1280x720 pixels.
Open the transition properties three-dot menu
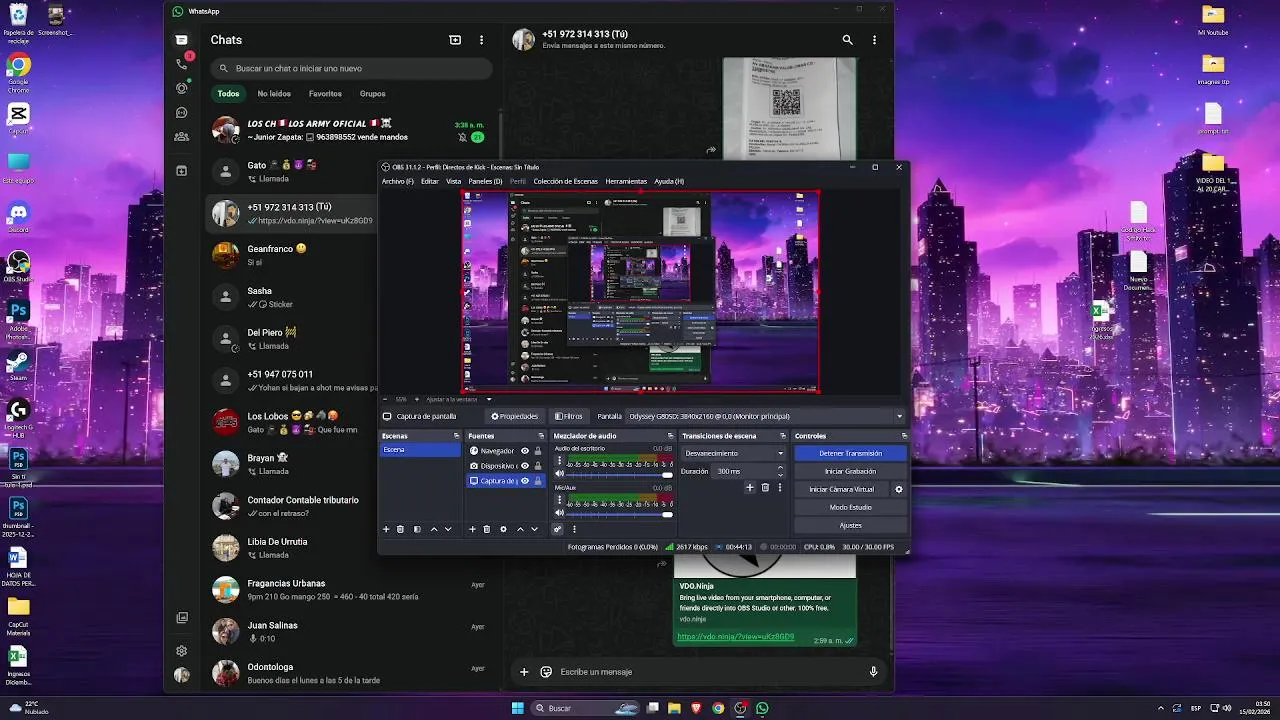click(x=780, y=487)
